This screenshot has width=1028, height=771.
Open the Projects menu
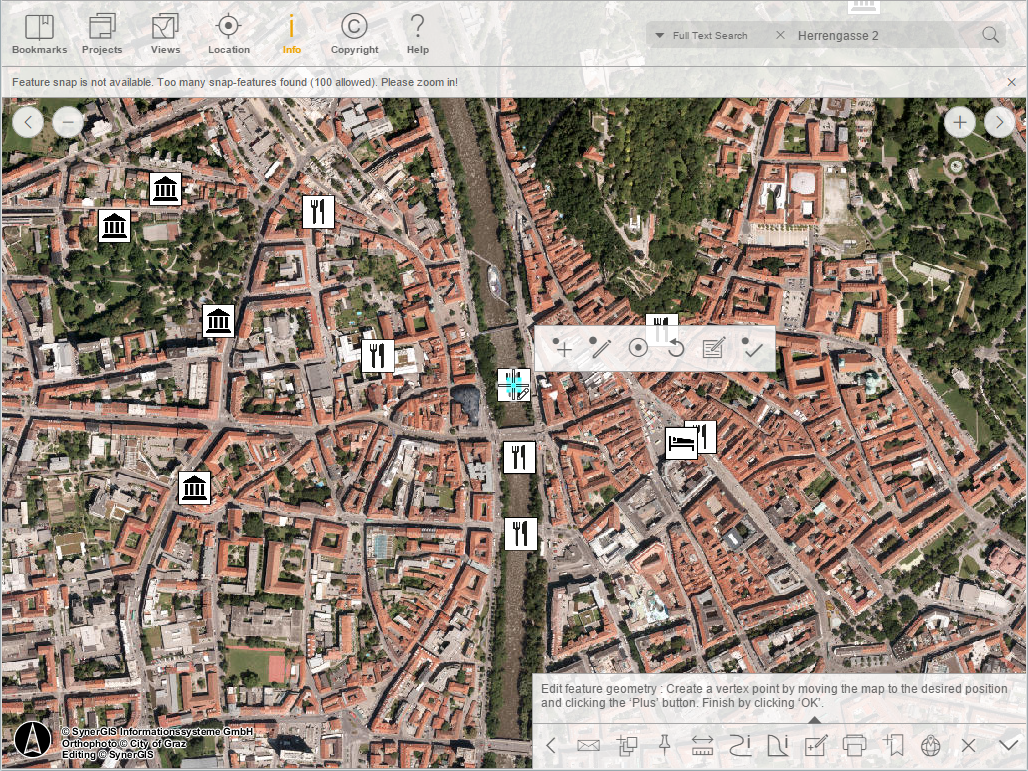pyautogui.click(x=101, y=32)
